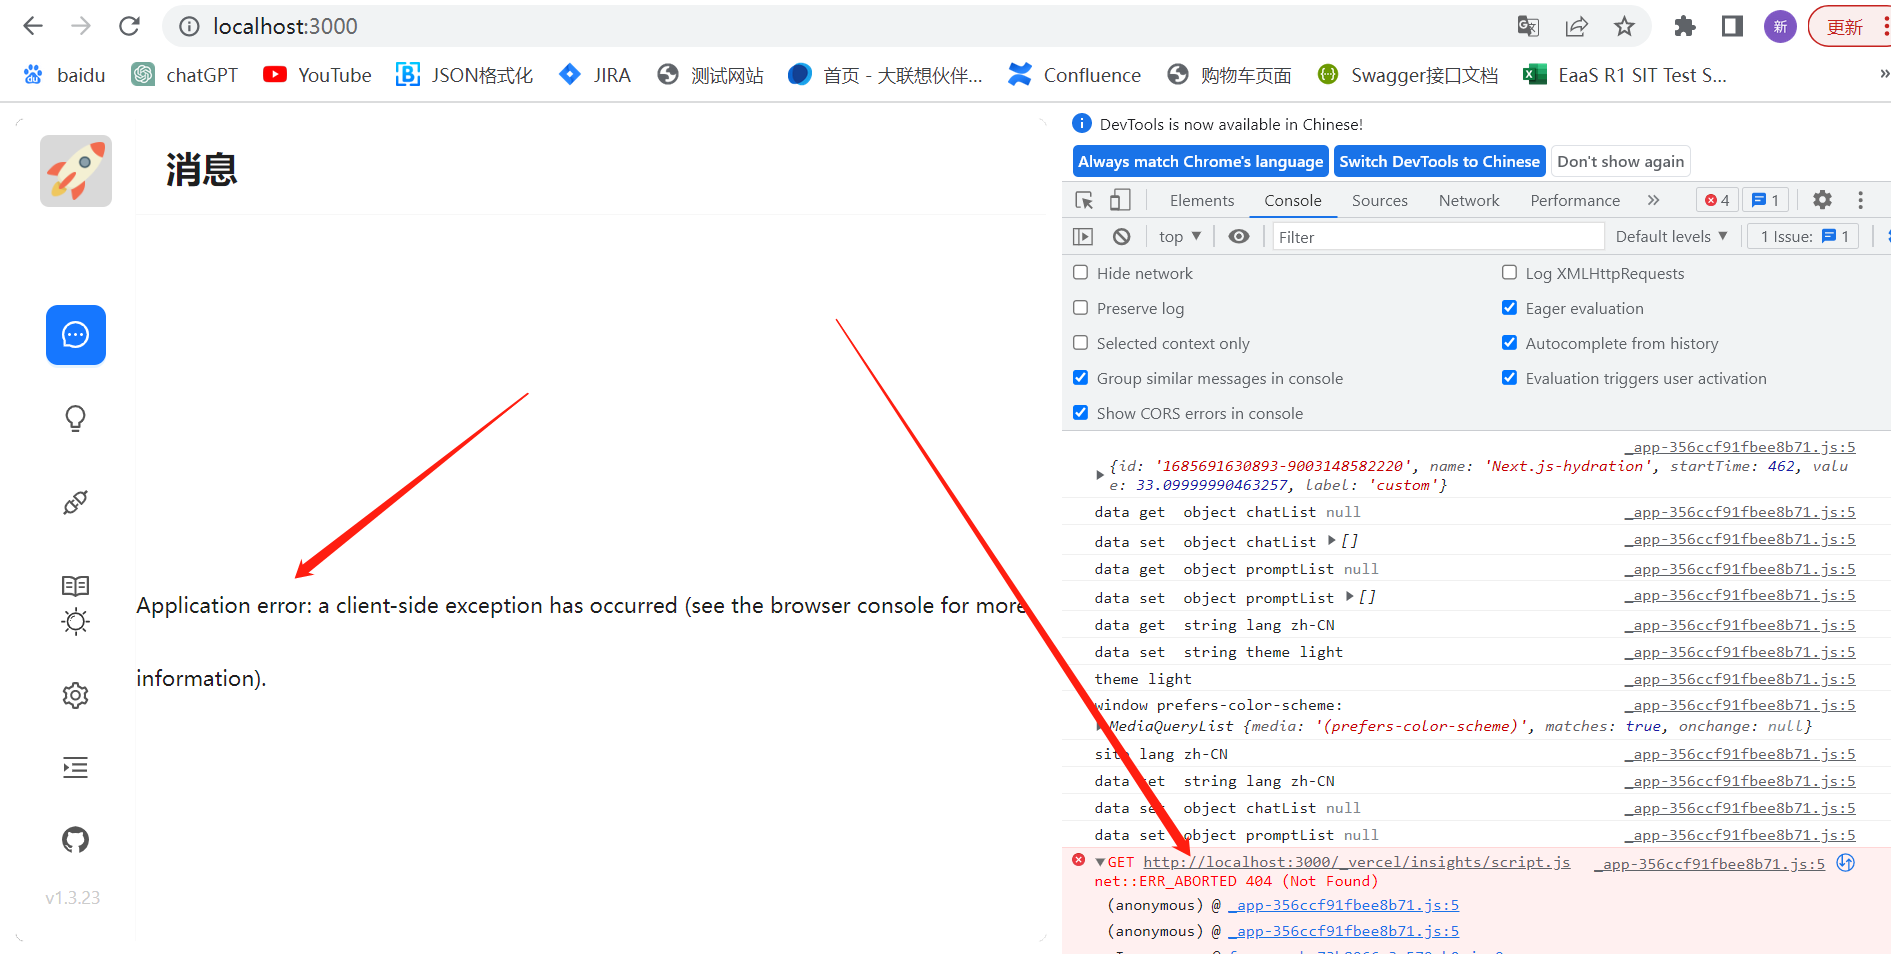
Task: Click the Switch DevTools to Chinese button
Action: (1439, 161)
